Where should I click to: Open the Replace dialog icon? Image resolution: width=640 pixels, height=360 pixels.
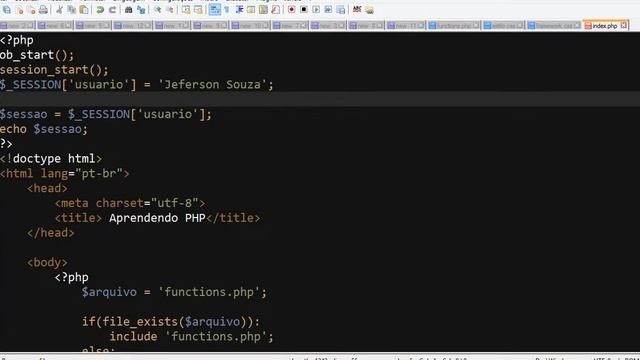(141, 10)
